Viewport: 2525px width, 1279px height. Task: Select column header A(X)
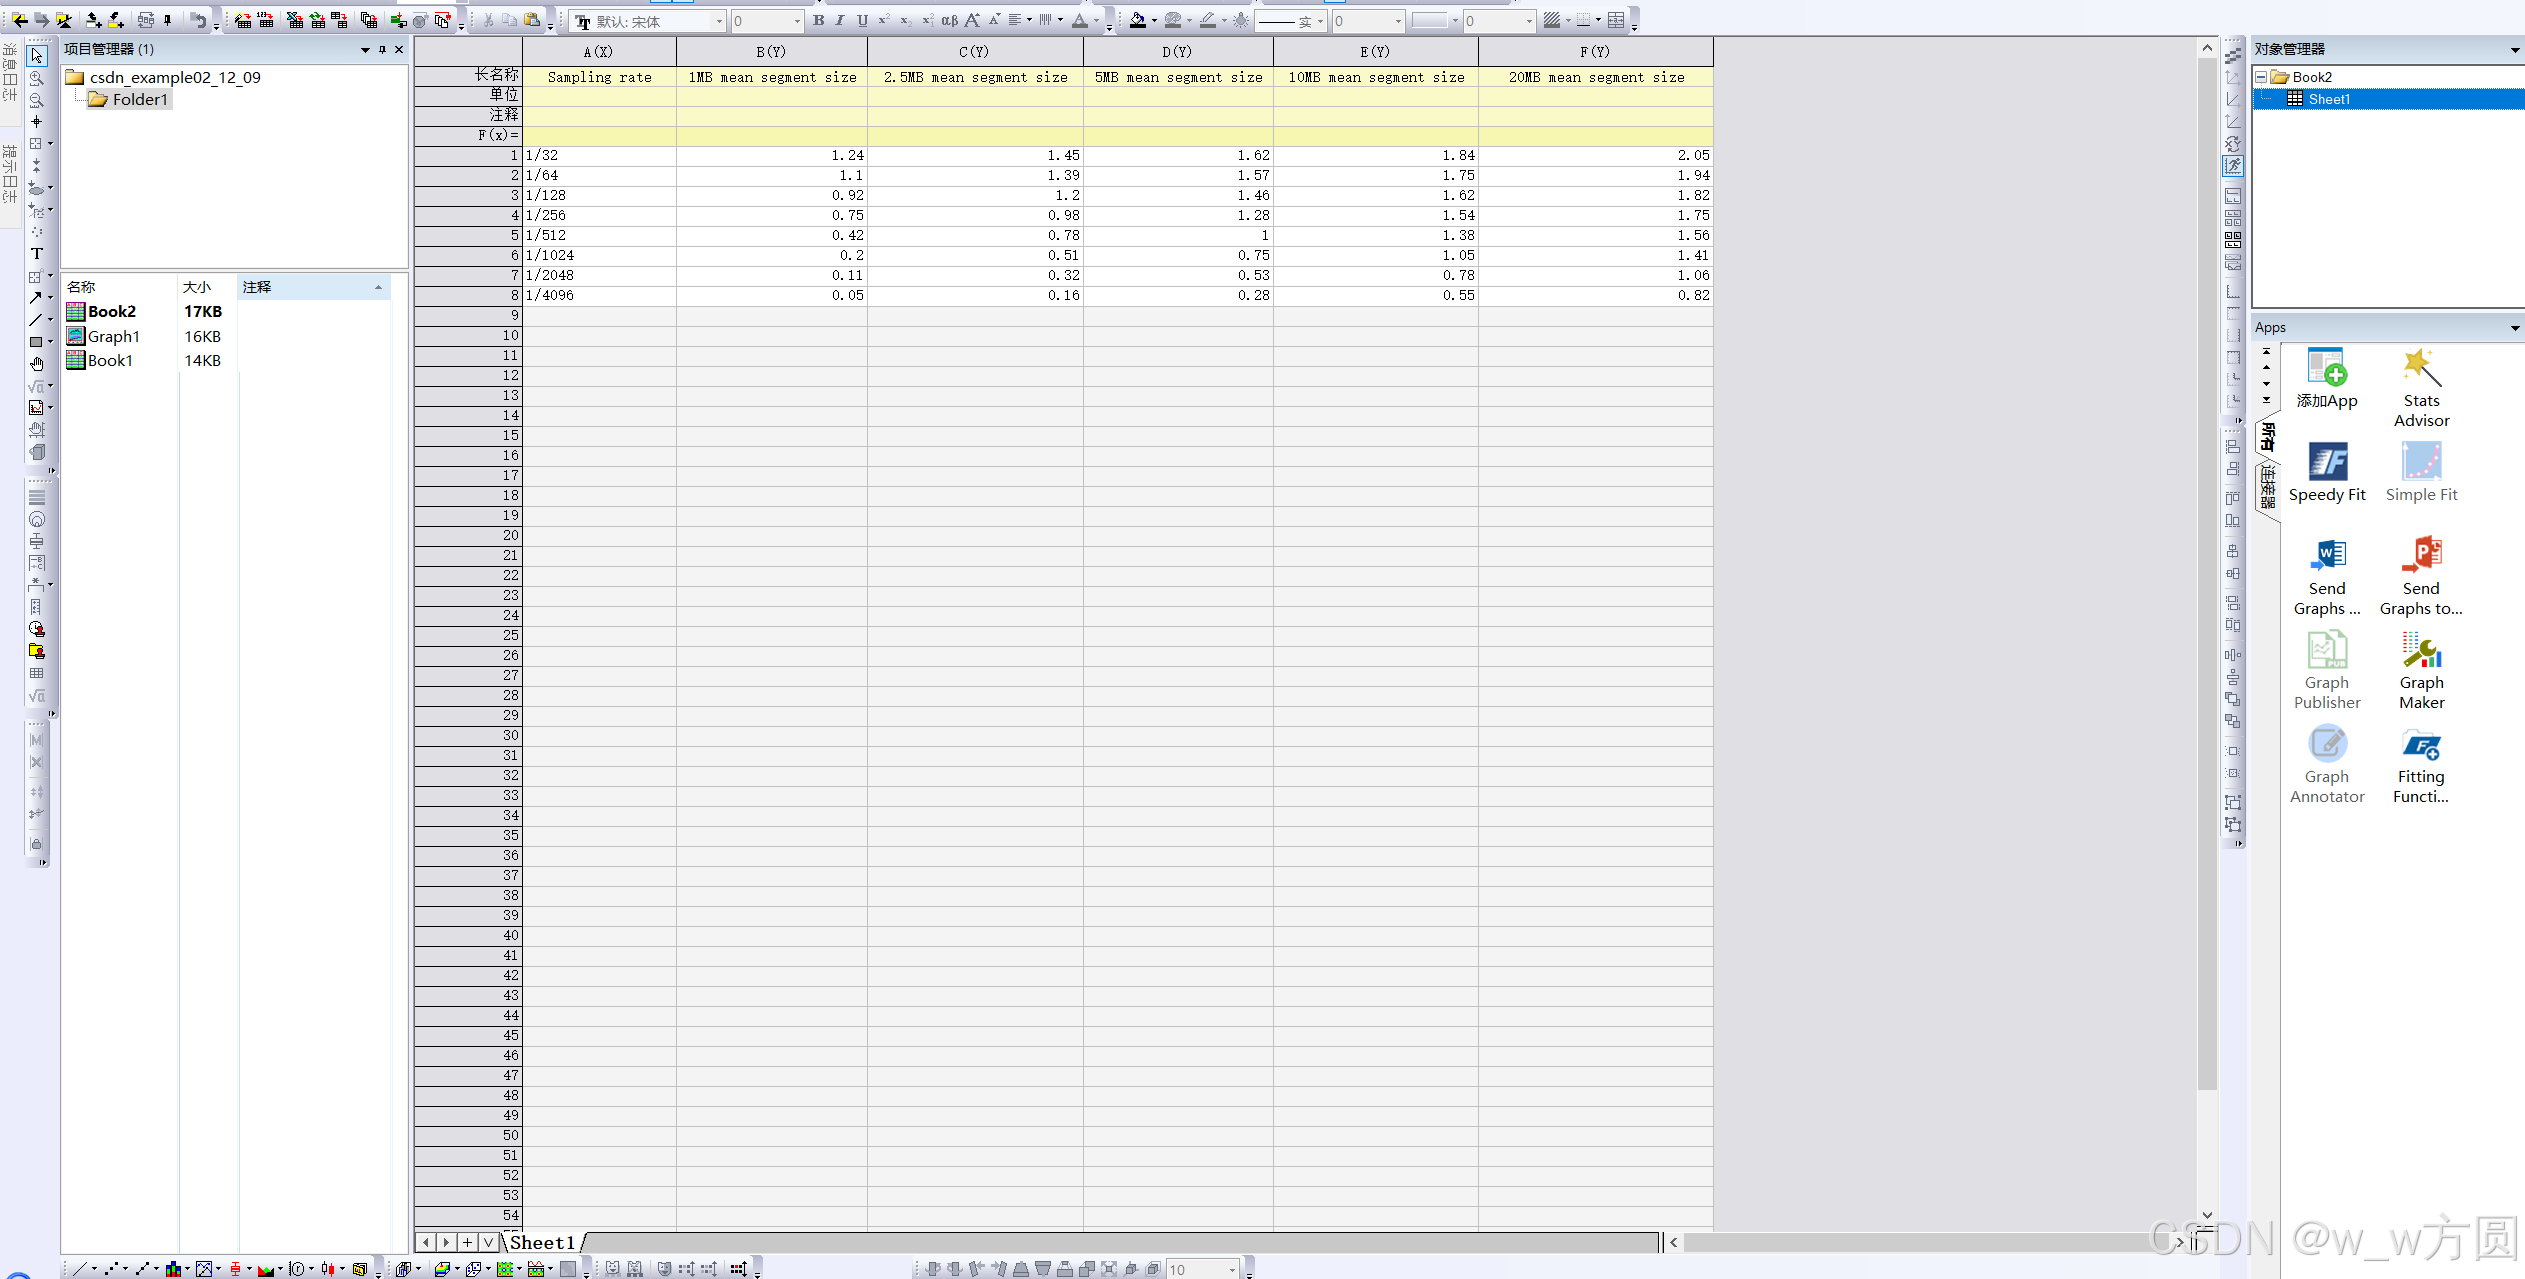598,52
